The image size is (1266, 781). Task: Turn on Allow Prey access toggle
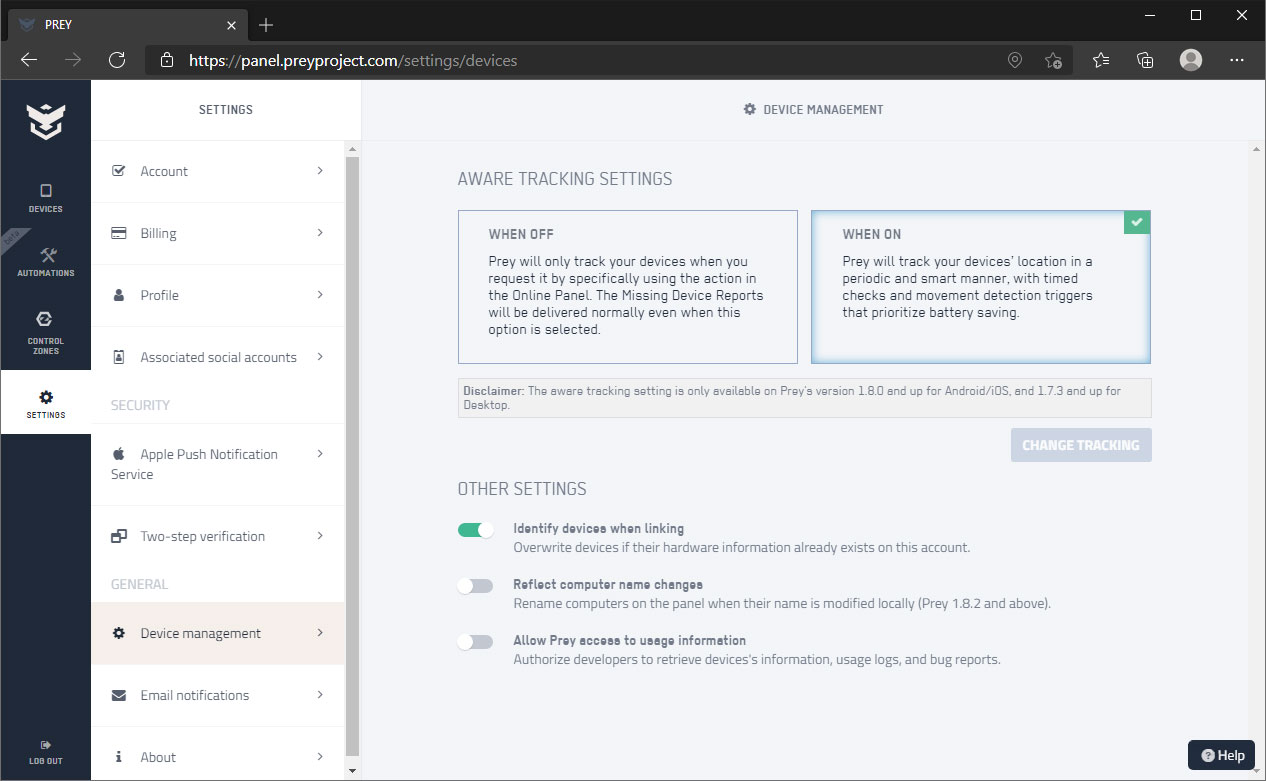[x=476, y=642]
